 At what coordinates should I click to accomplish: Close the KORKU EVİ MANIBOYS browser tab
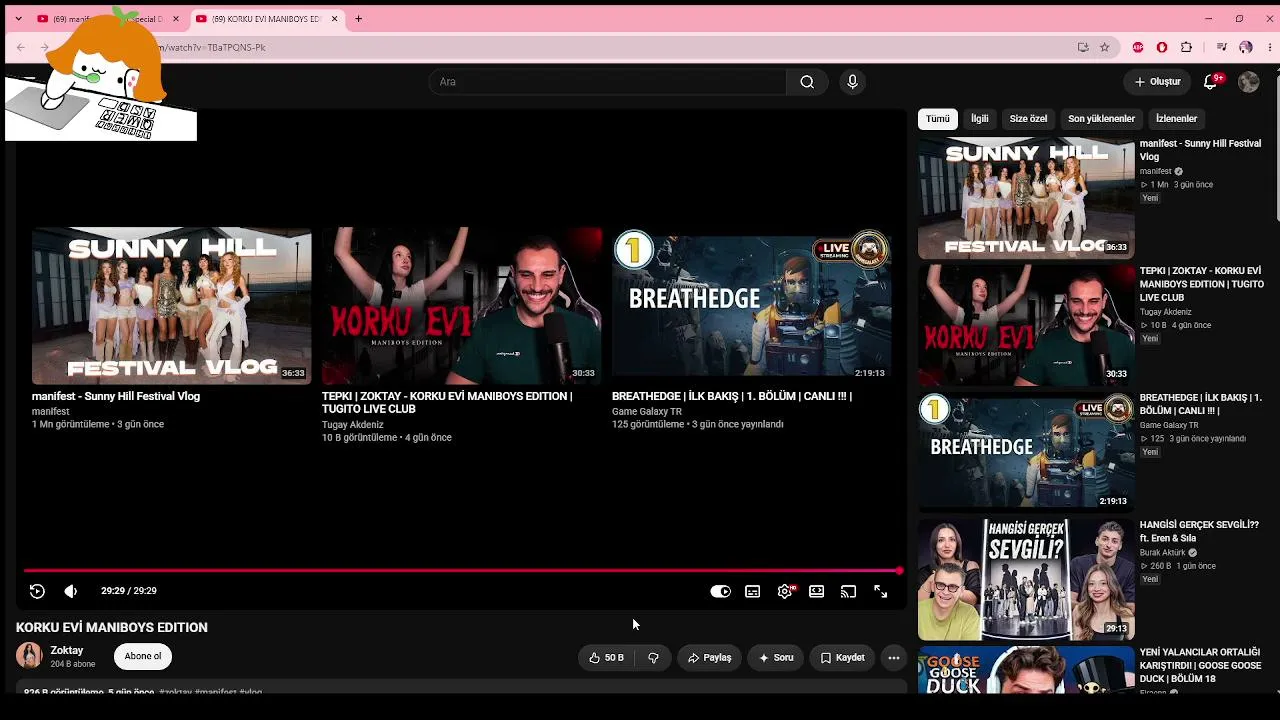pos(335,19)
